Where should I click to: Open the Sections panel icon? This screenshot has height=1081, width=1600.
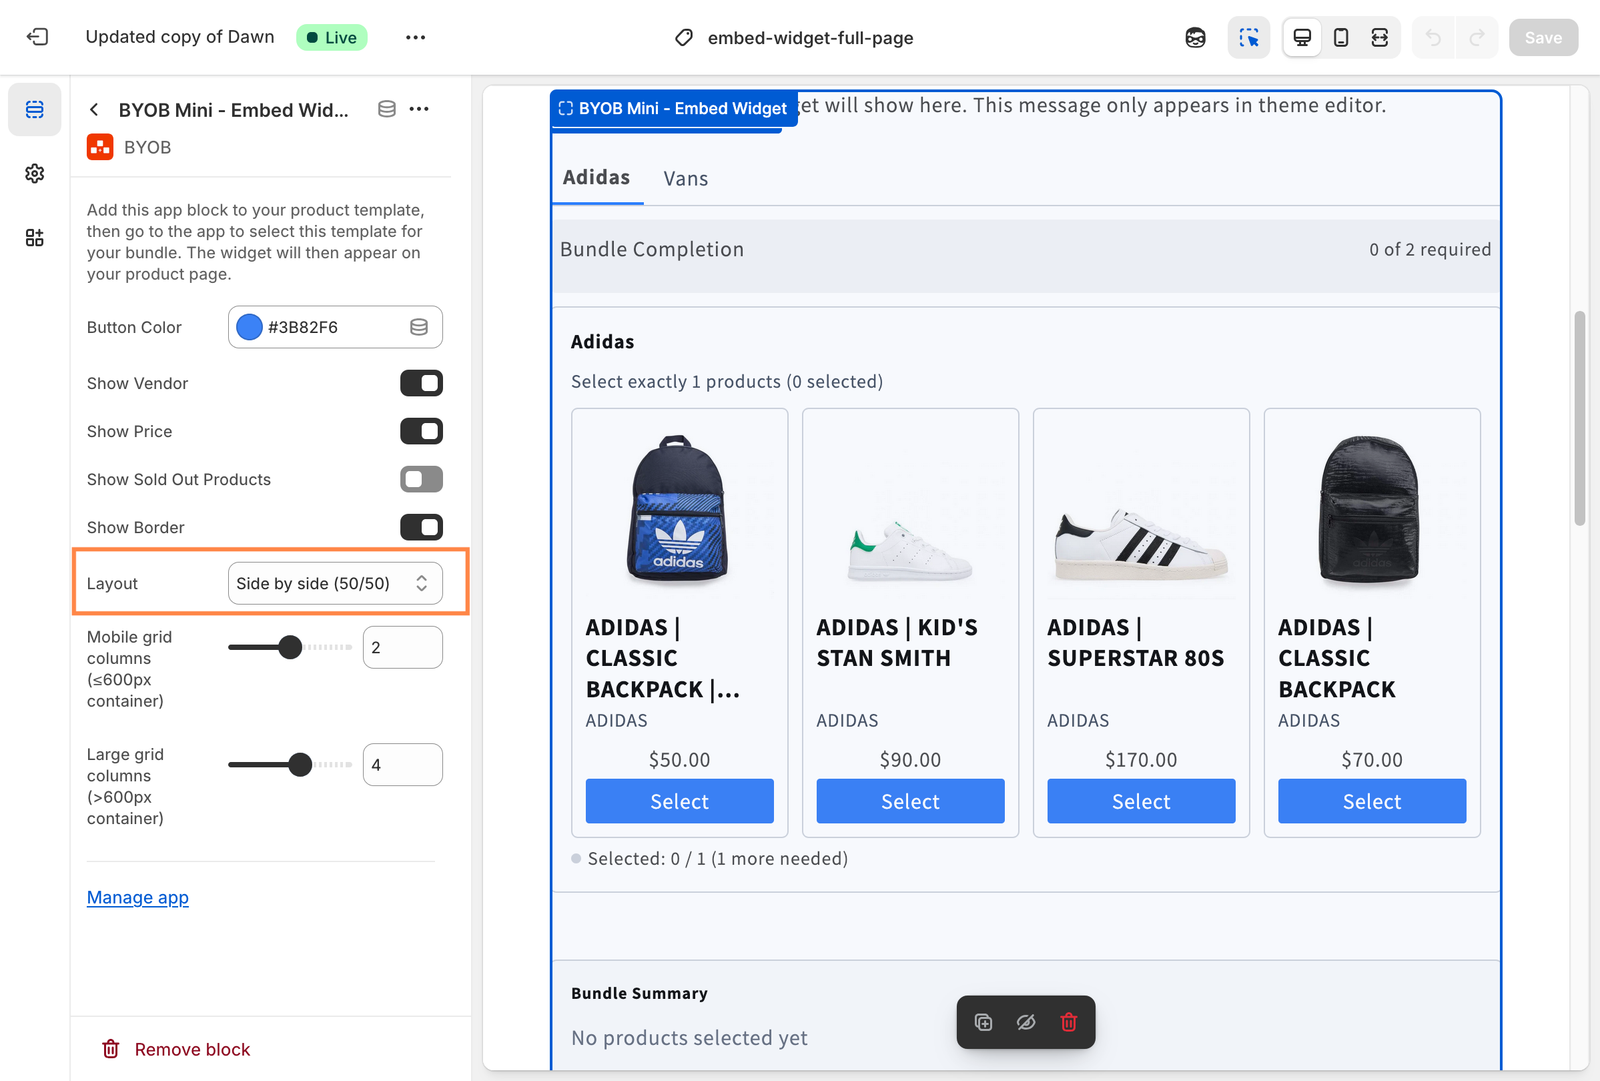[35, 110]
